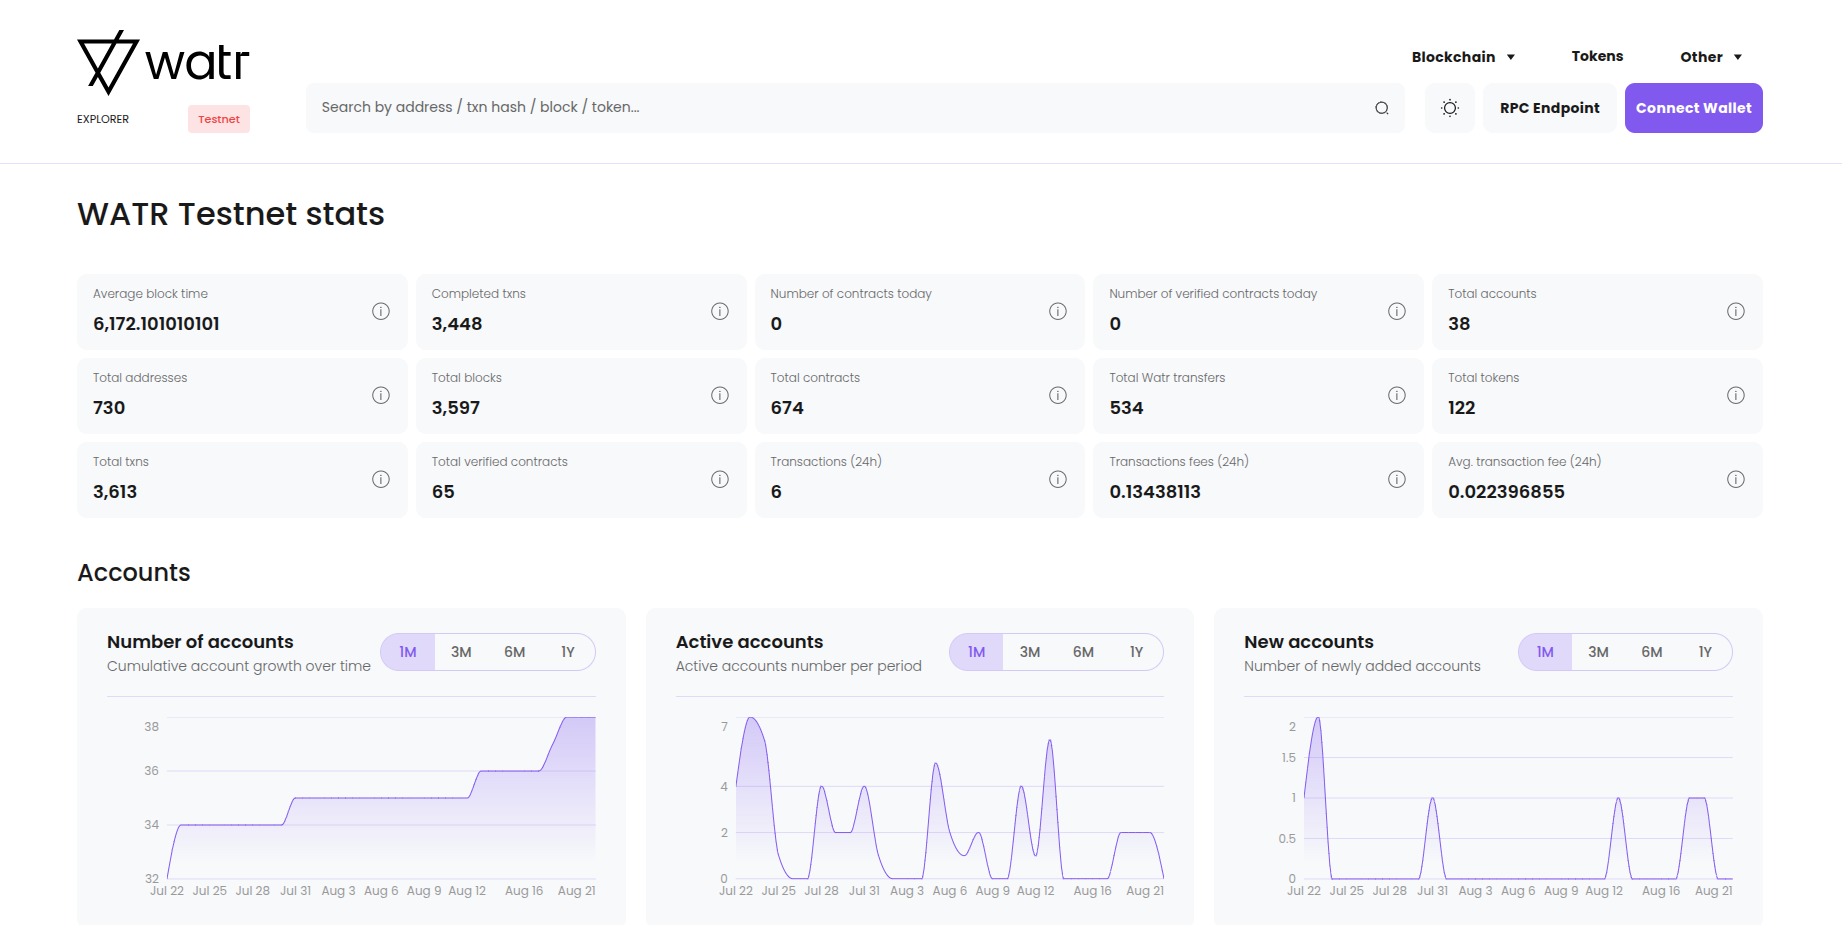Switch Active accounts chart to 1Y
Viewport: 1842px width, 925px height.
(1137, 651)
